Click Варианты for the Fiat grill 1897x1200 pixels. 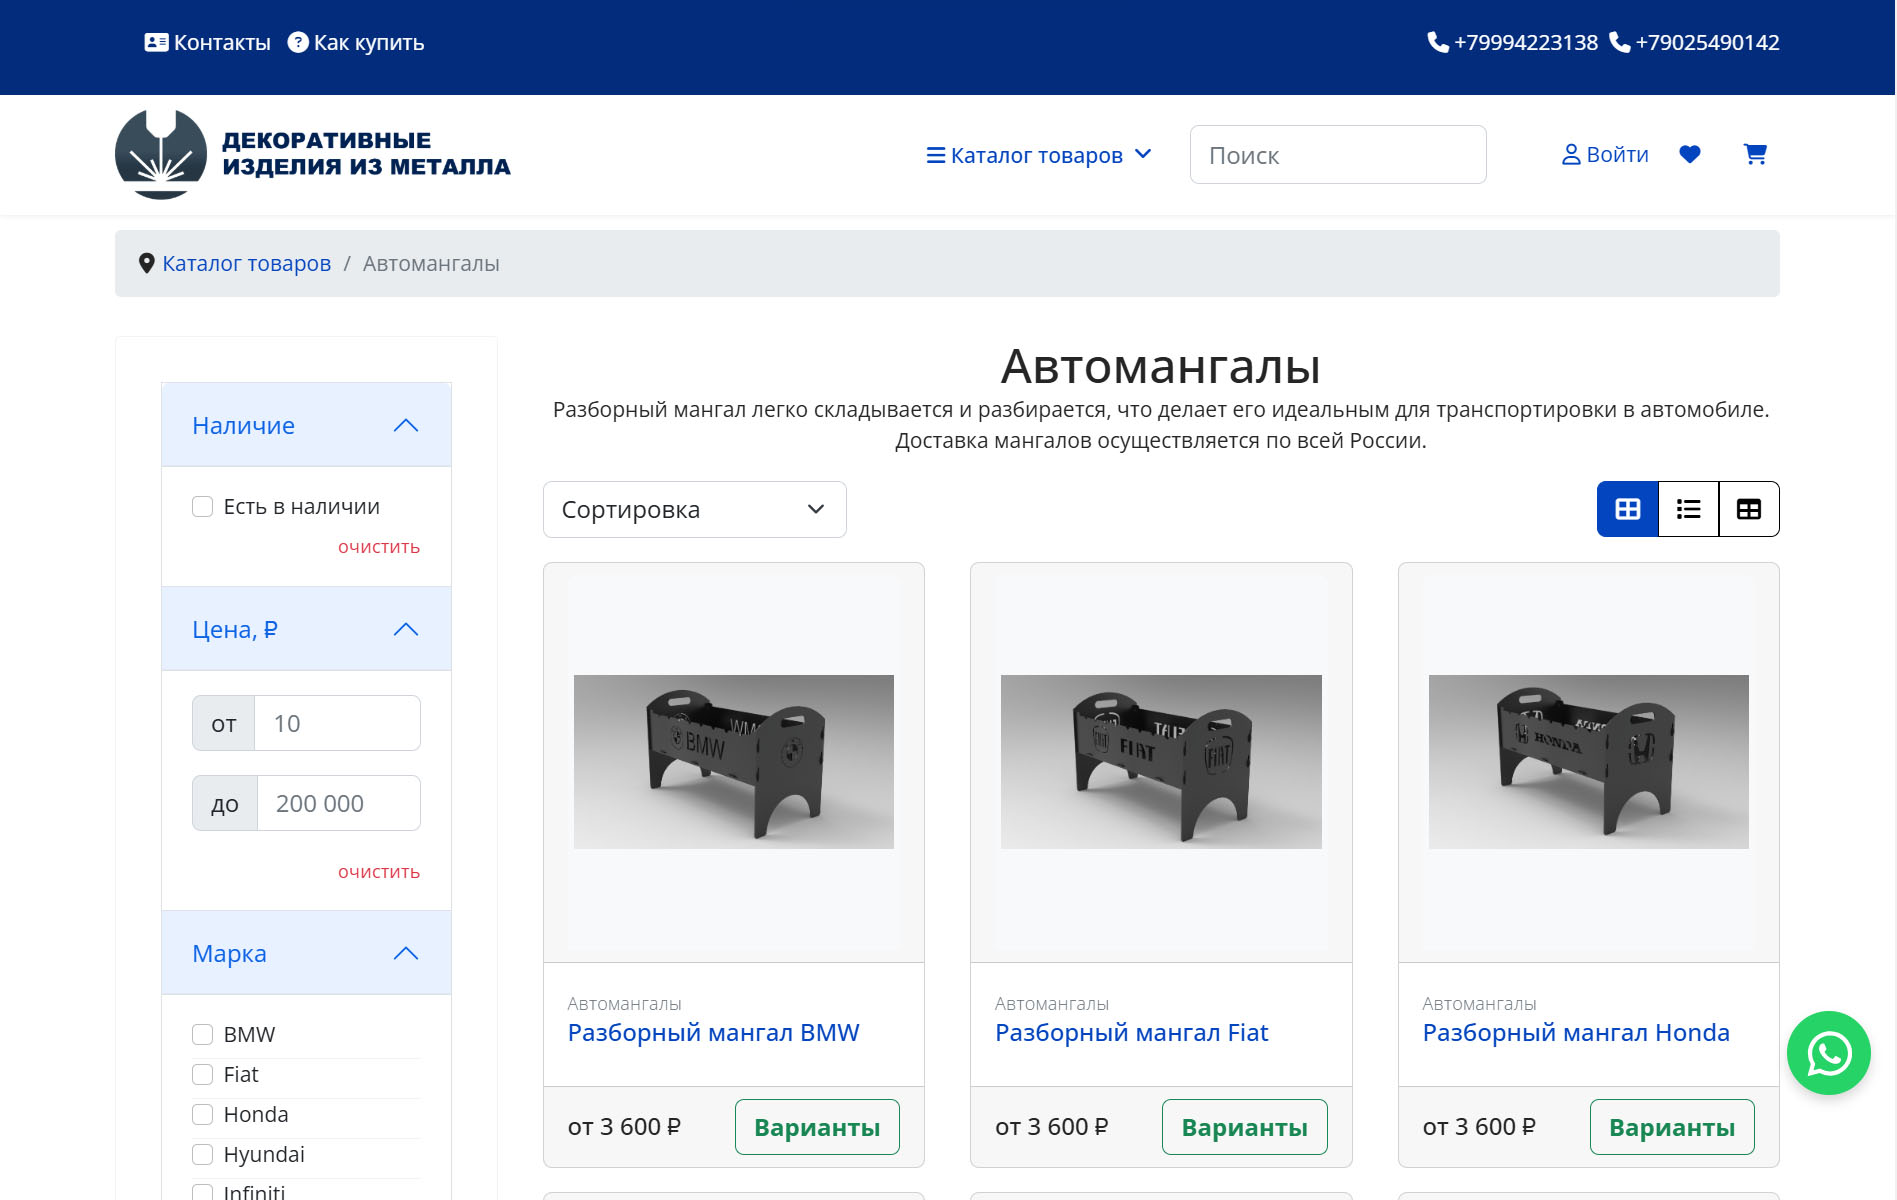1245,1127
